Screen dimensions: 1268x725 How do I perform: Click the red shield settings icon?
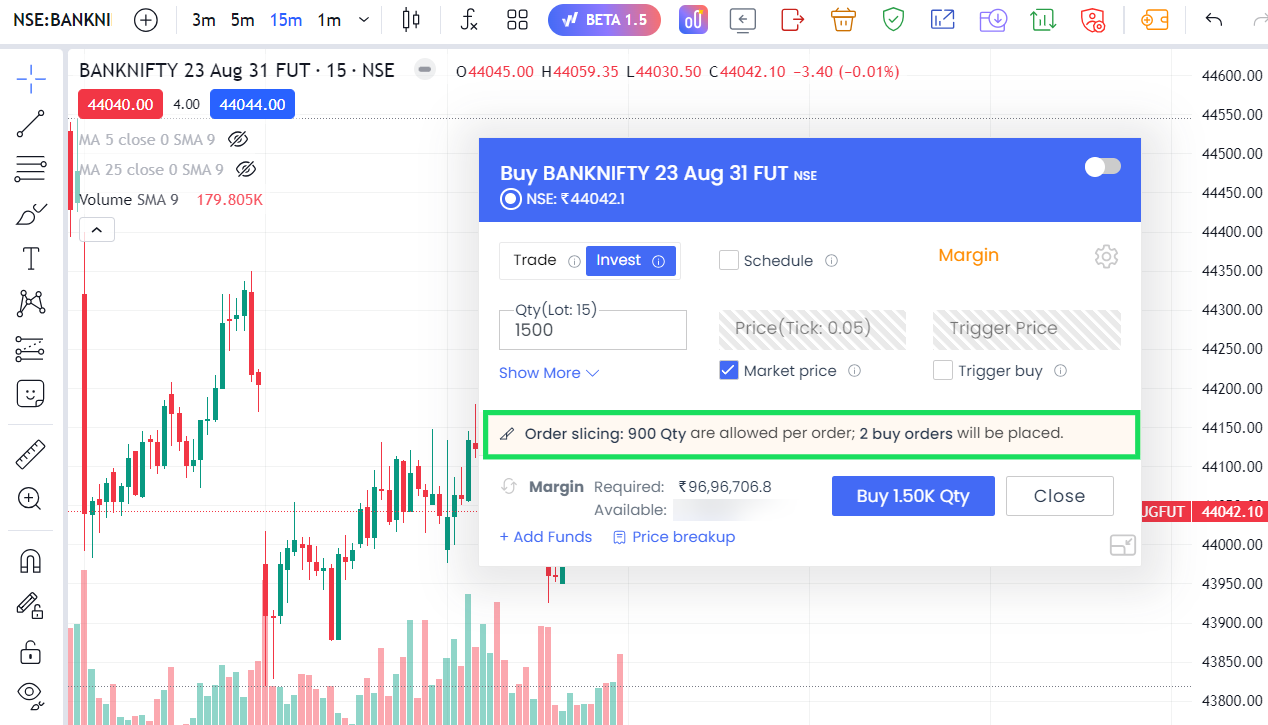coord(1093,20)
